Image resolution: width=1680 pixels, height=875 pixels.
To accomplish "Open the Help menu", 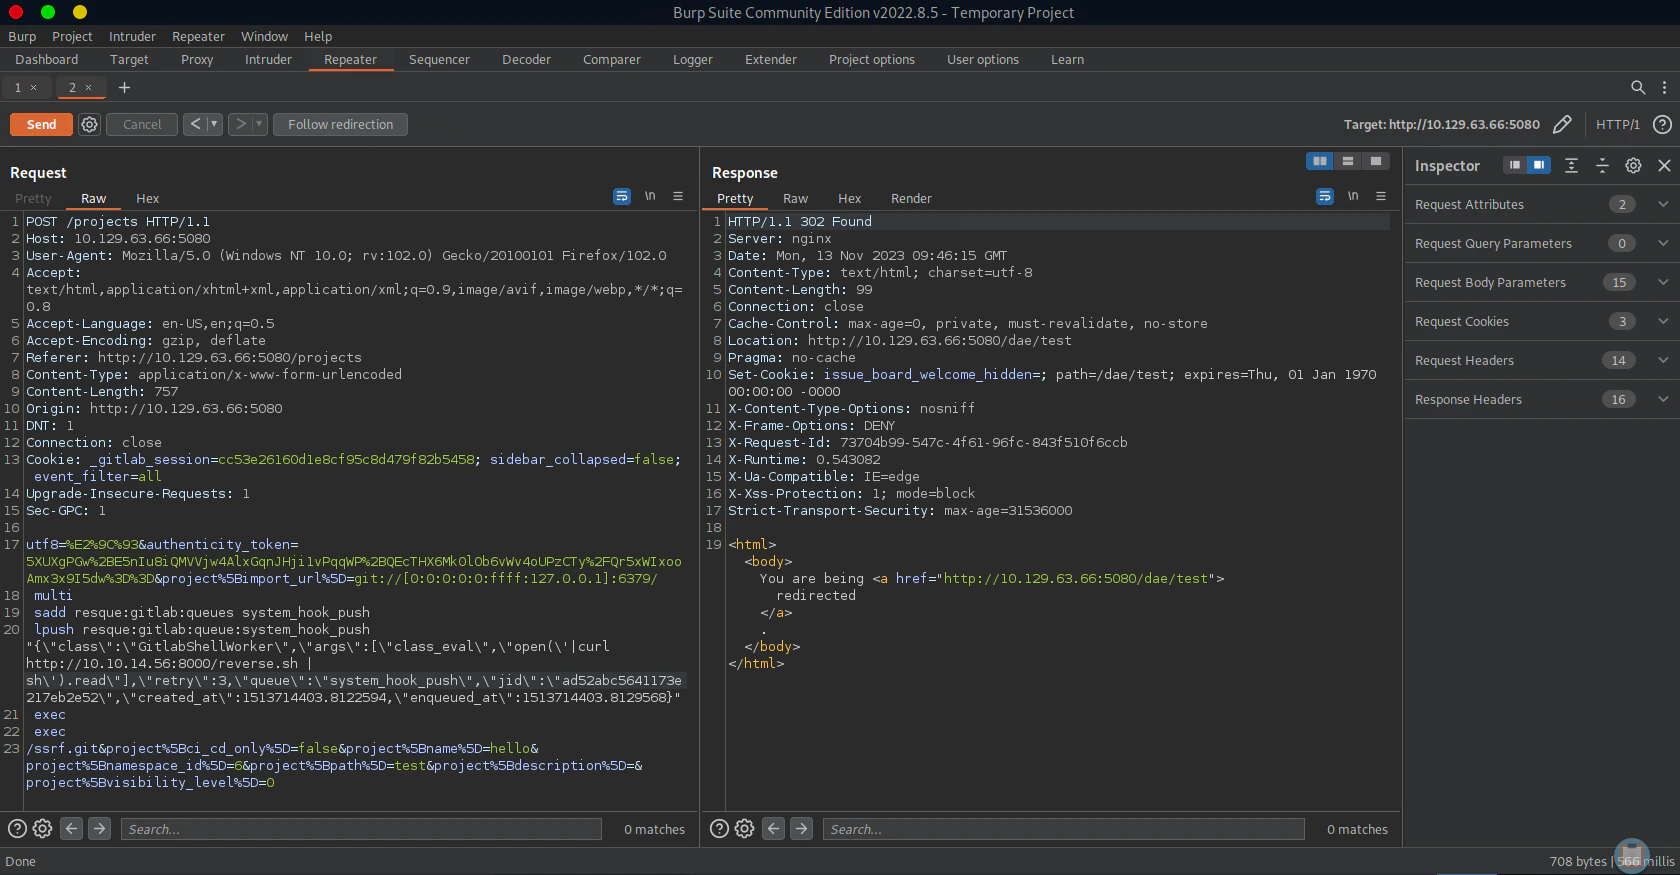I will pos(318,36).
